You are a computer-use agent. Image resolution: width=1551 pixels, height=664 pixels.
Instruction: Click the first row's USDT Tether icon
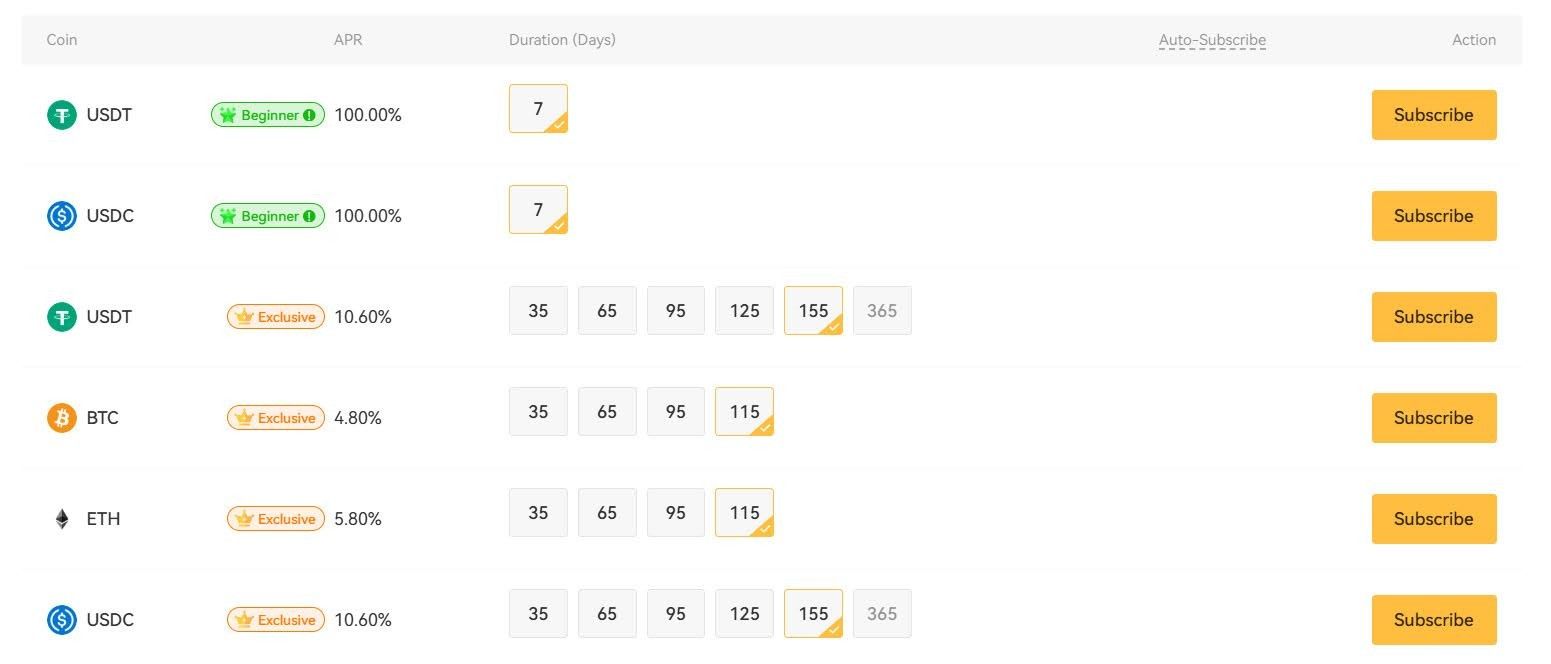(x=62, y=115)
